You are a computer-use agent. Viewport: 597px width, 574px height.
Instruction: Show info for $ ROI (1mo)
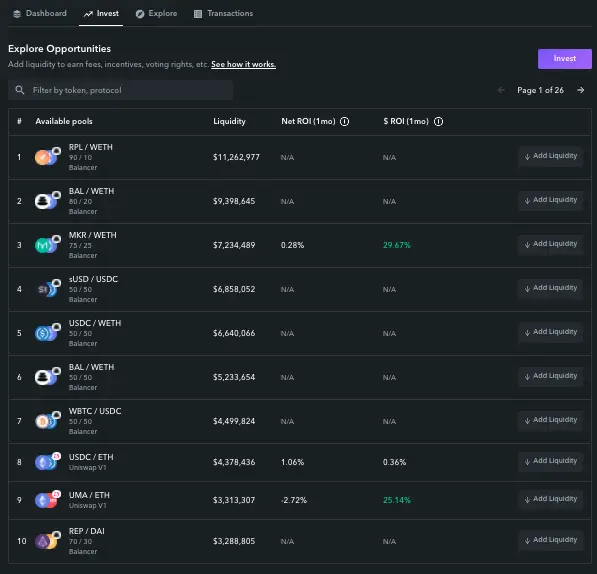[439, 121]
